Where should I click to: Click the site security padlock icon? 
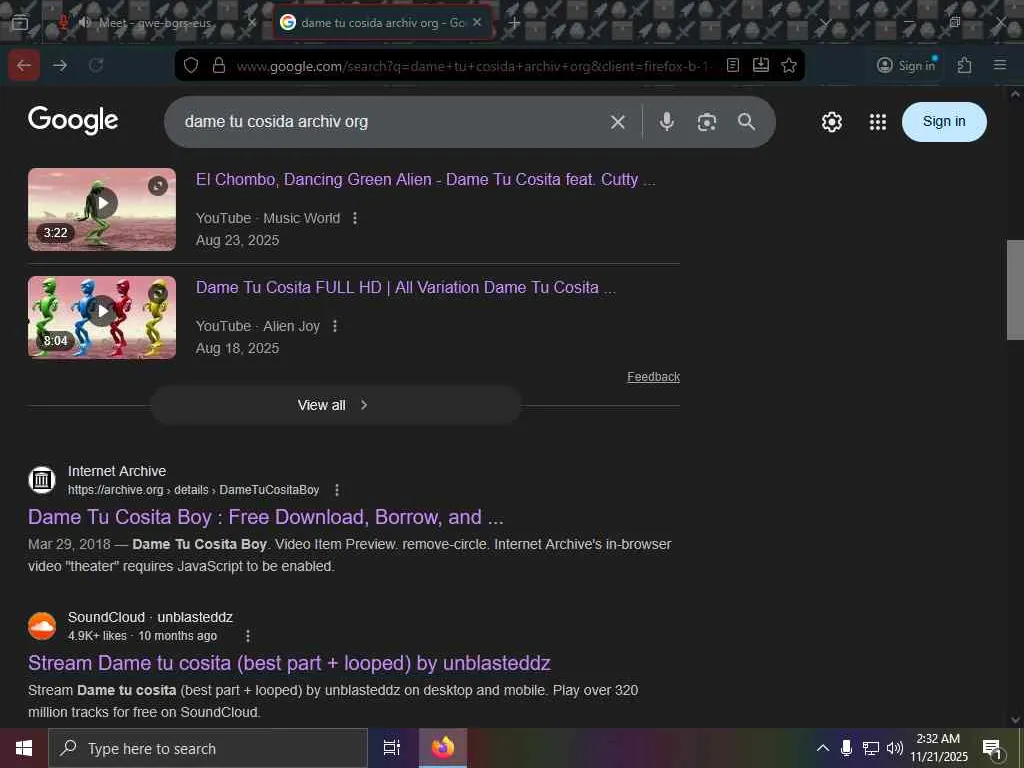[x=219, y=65]
